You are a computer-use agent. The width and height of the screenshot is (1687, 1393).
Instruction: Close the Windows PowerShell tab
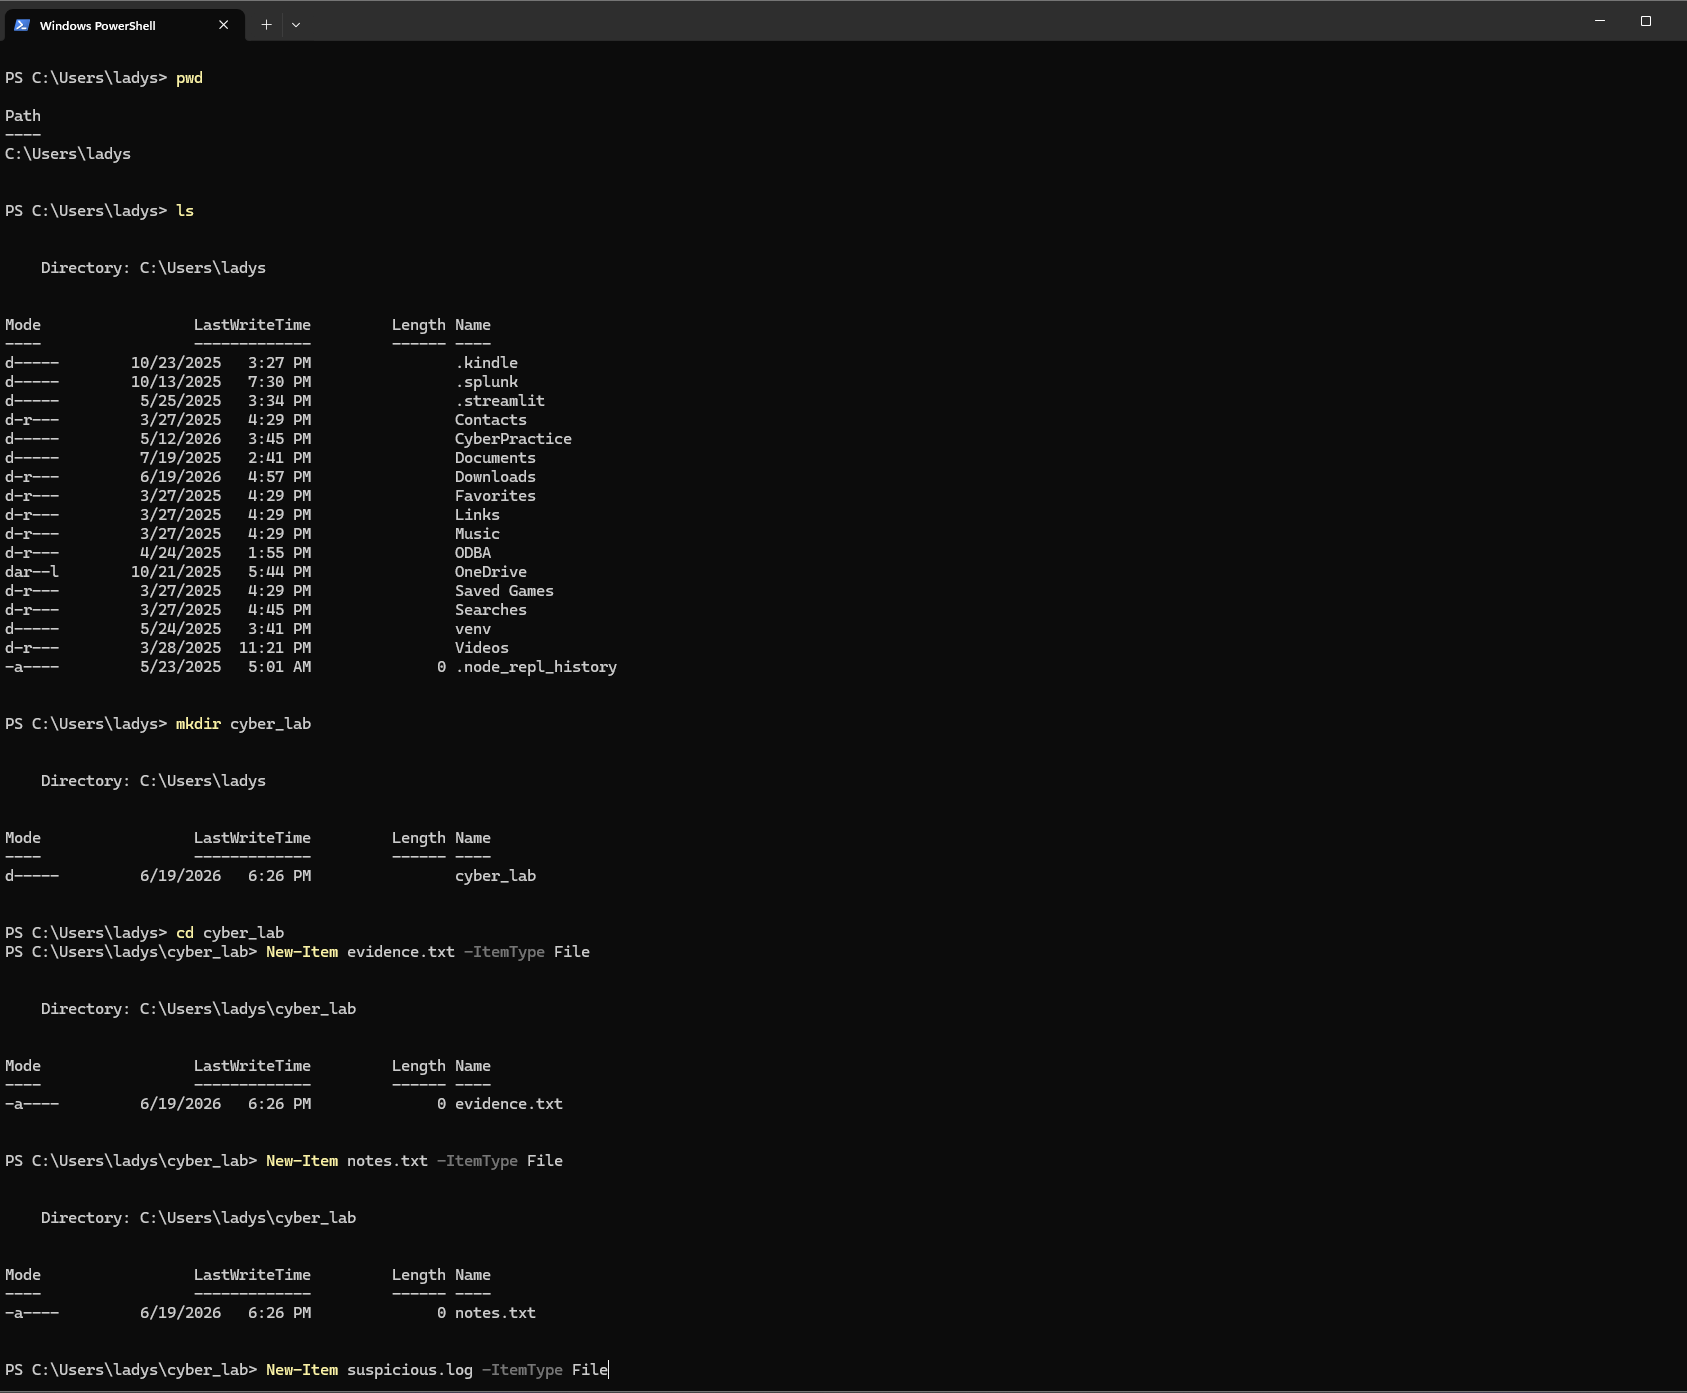click(x=224, y=25)
